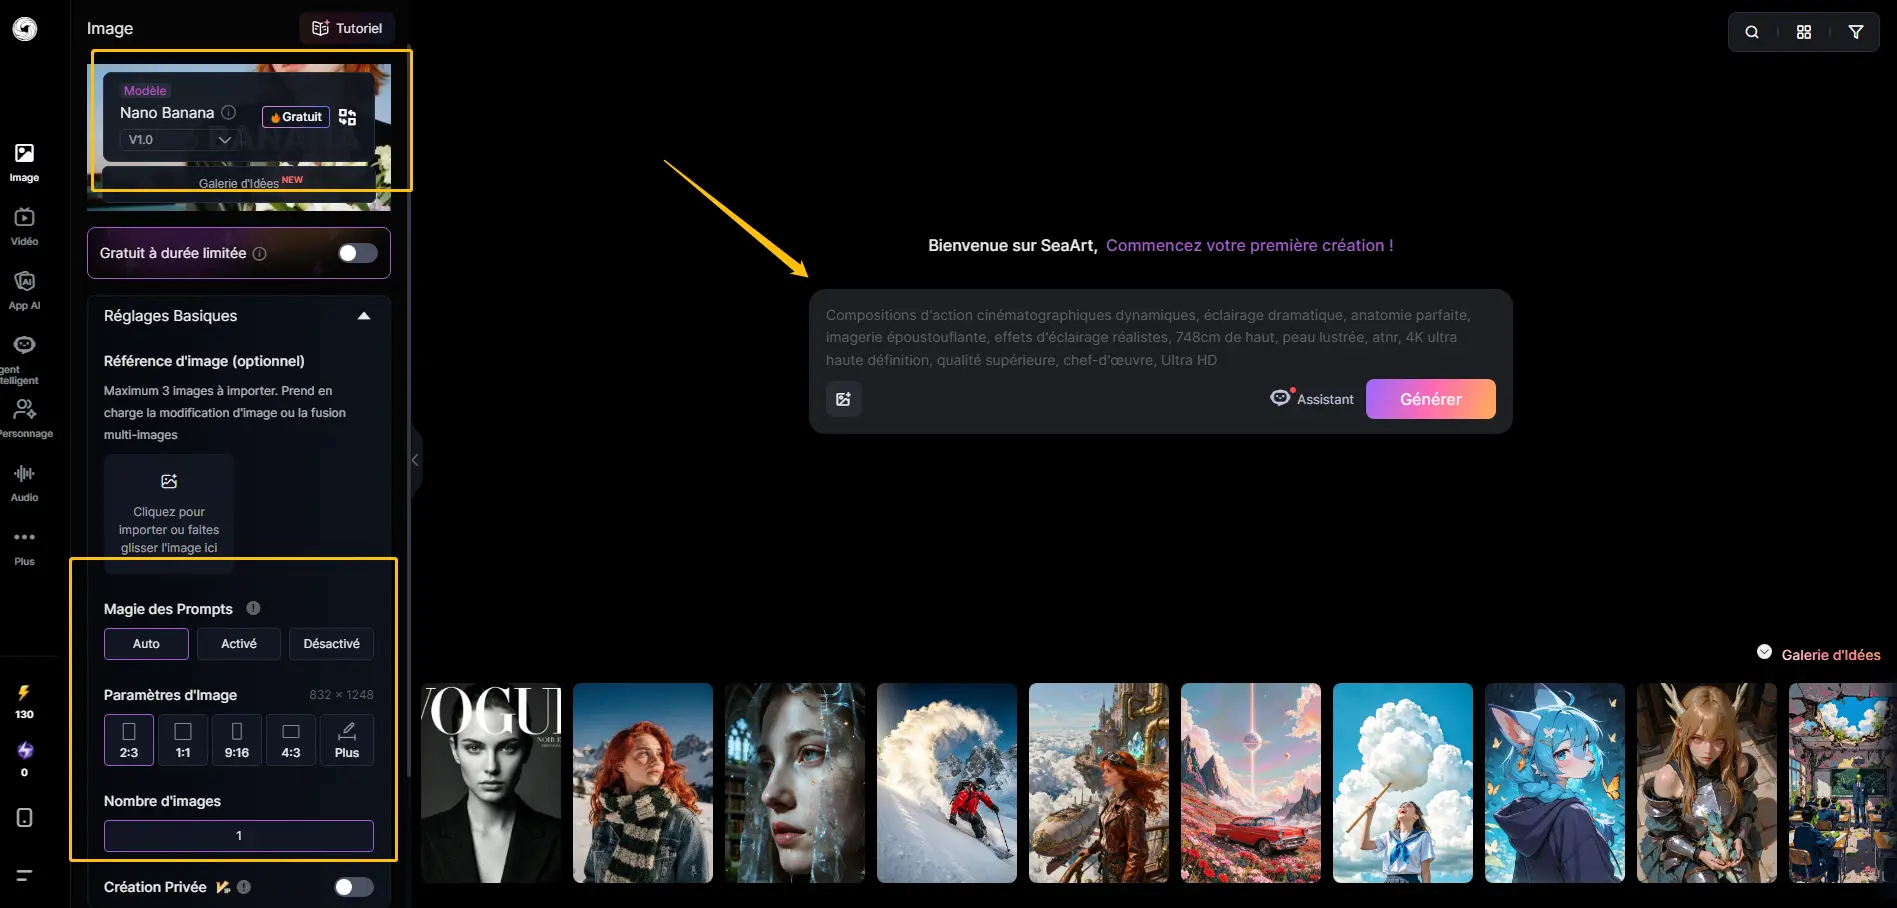
Task: Toggle the Gratuit à durée limitée switch
Action: point(357,253)
